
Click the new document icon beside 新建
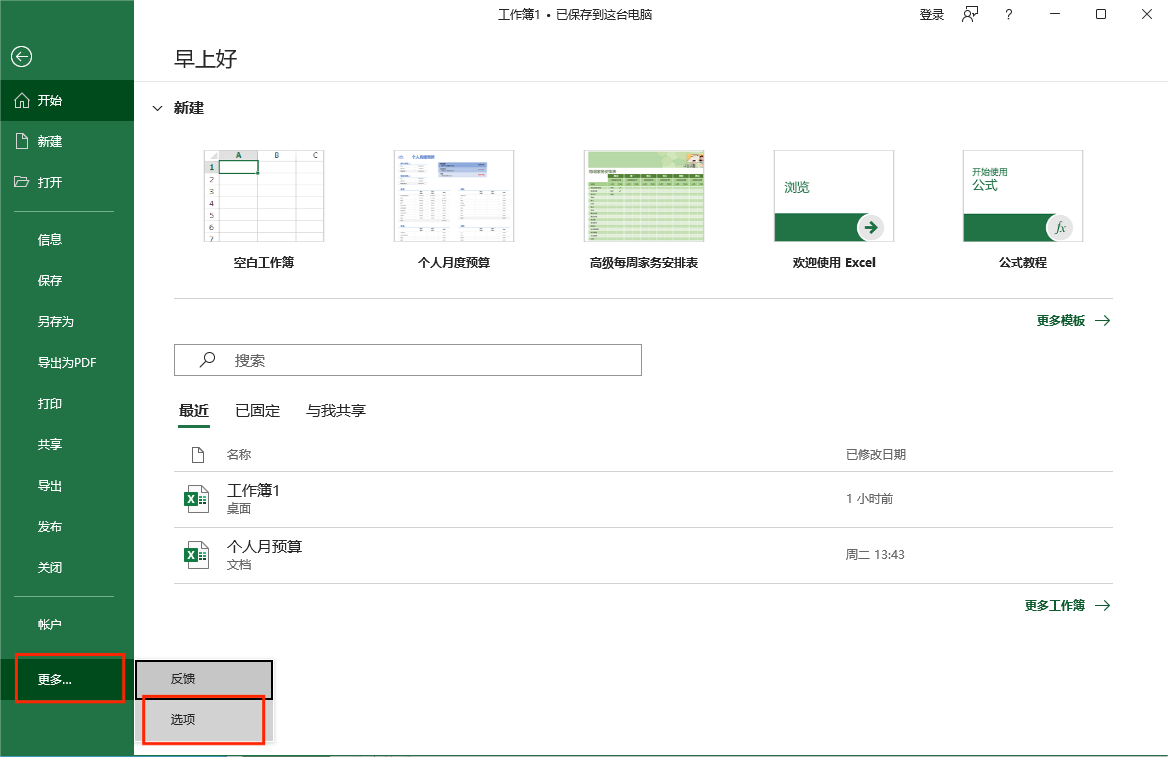[21, 142]
